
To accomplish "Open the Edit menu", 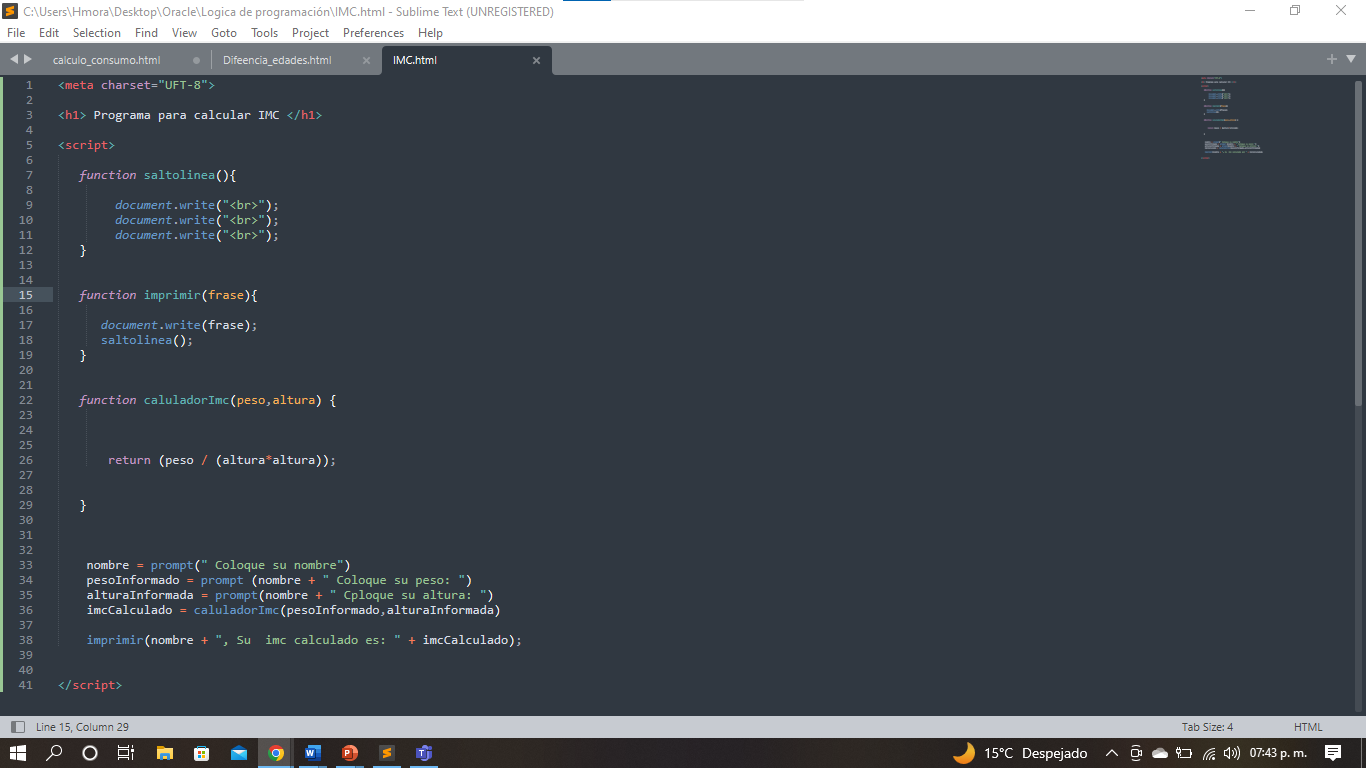I will 49,33.
